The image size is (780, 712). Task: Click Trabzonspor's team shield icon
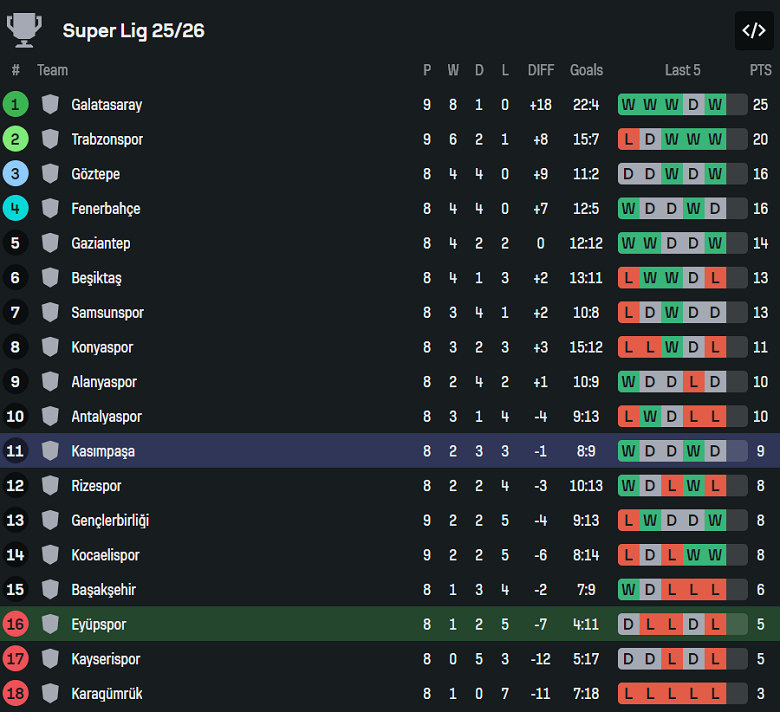point(50,139)
